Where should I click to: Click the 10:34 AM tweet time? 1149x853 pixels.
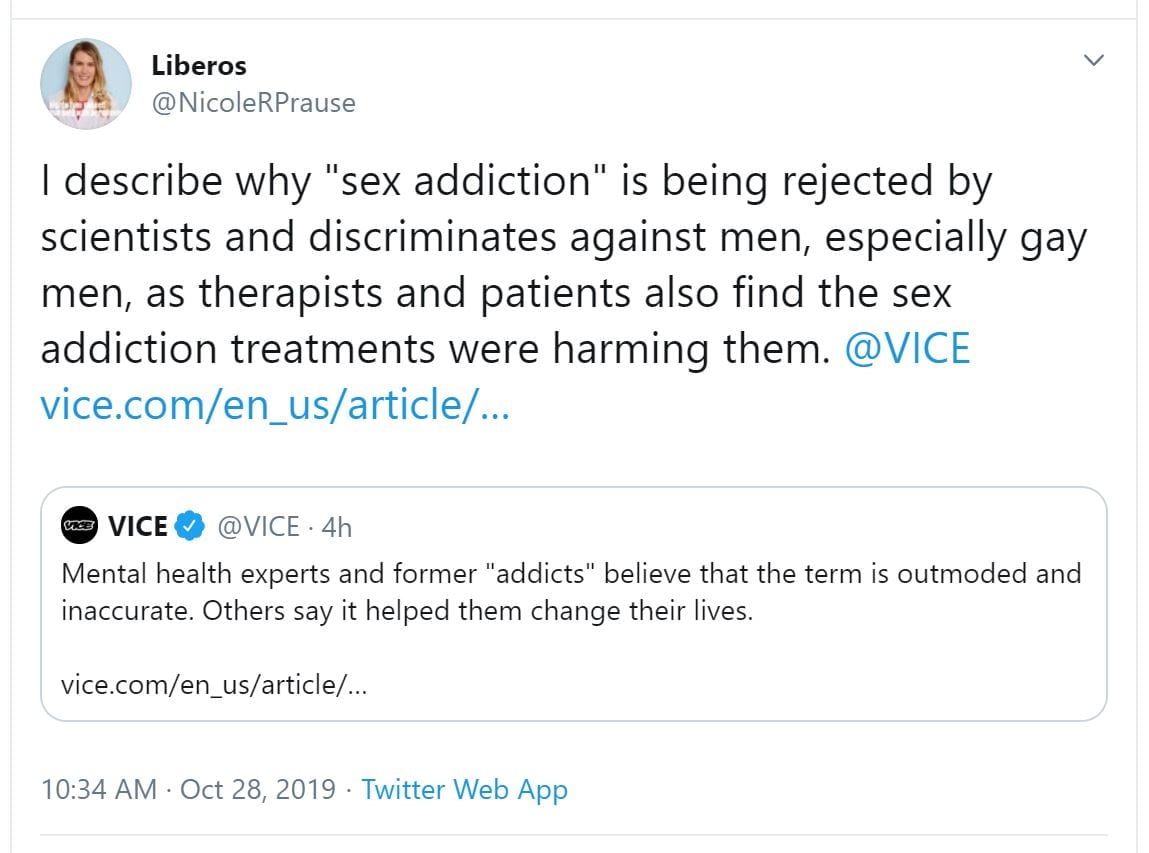tap(99, 789)
